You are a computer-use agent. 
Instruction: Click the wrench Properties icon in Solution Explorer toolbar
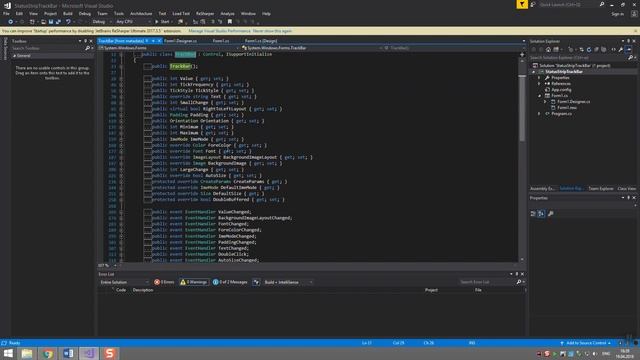(621, 49)
